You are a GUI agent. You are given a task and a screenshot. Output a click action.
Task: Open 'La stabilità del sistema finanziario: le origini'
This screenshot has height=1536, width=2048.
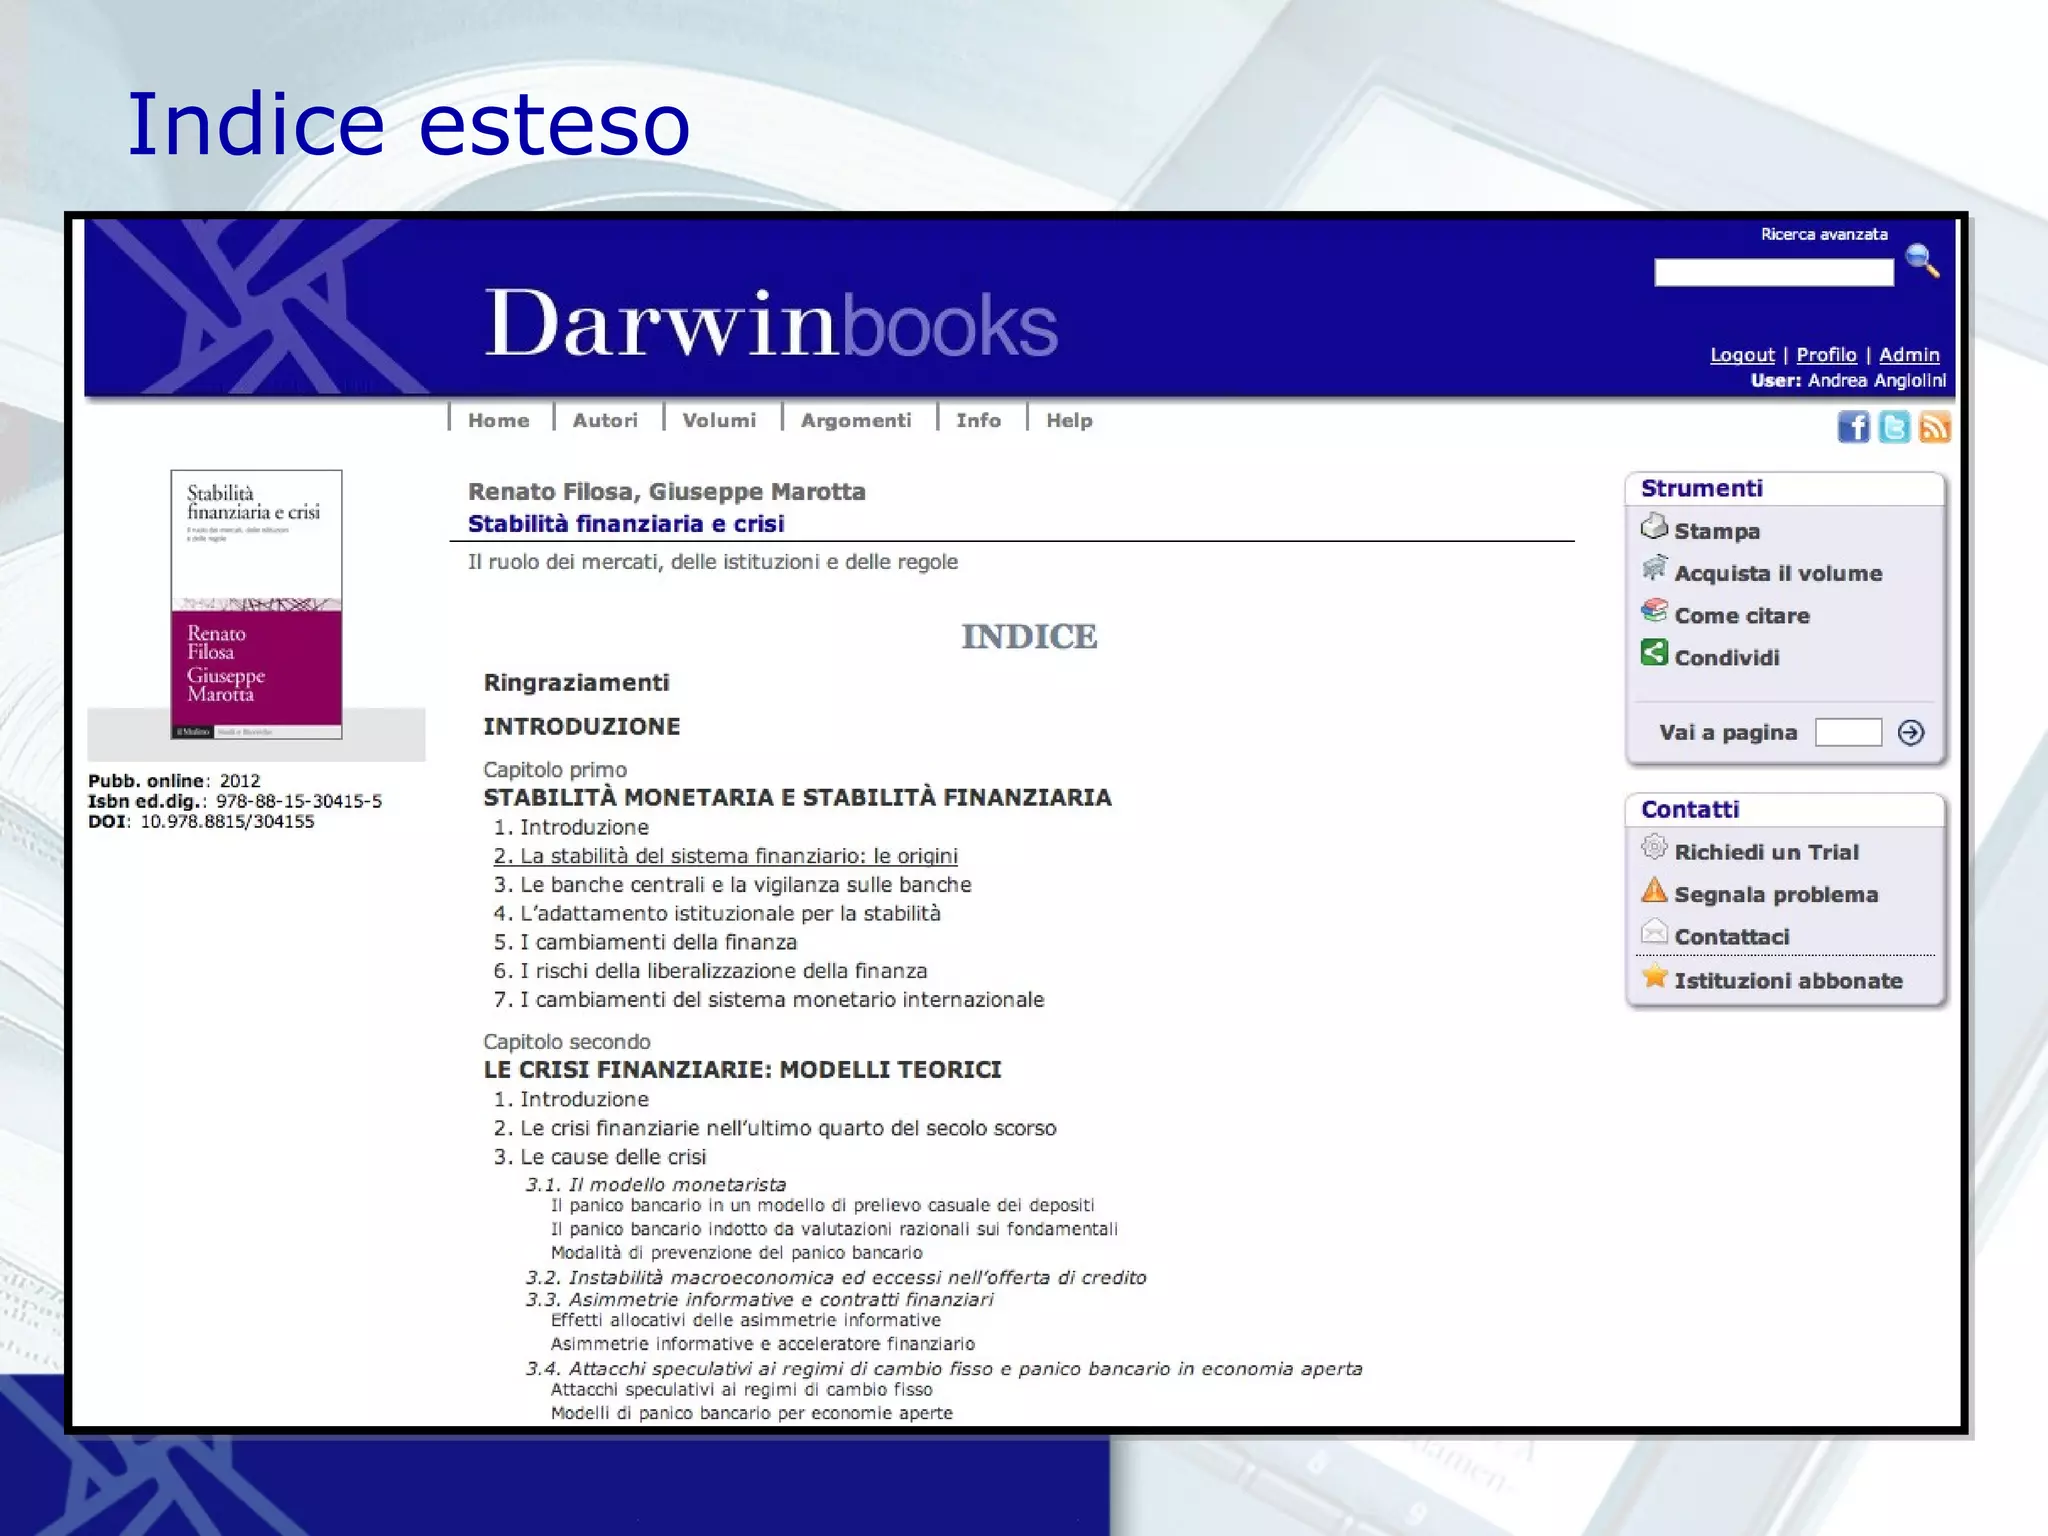725,857
